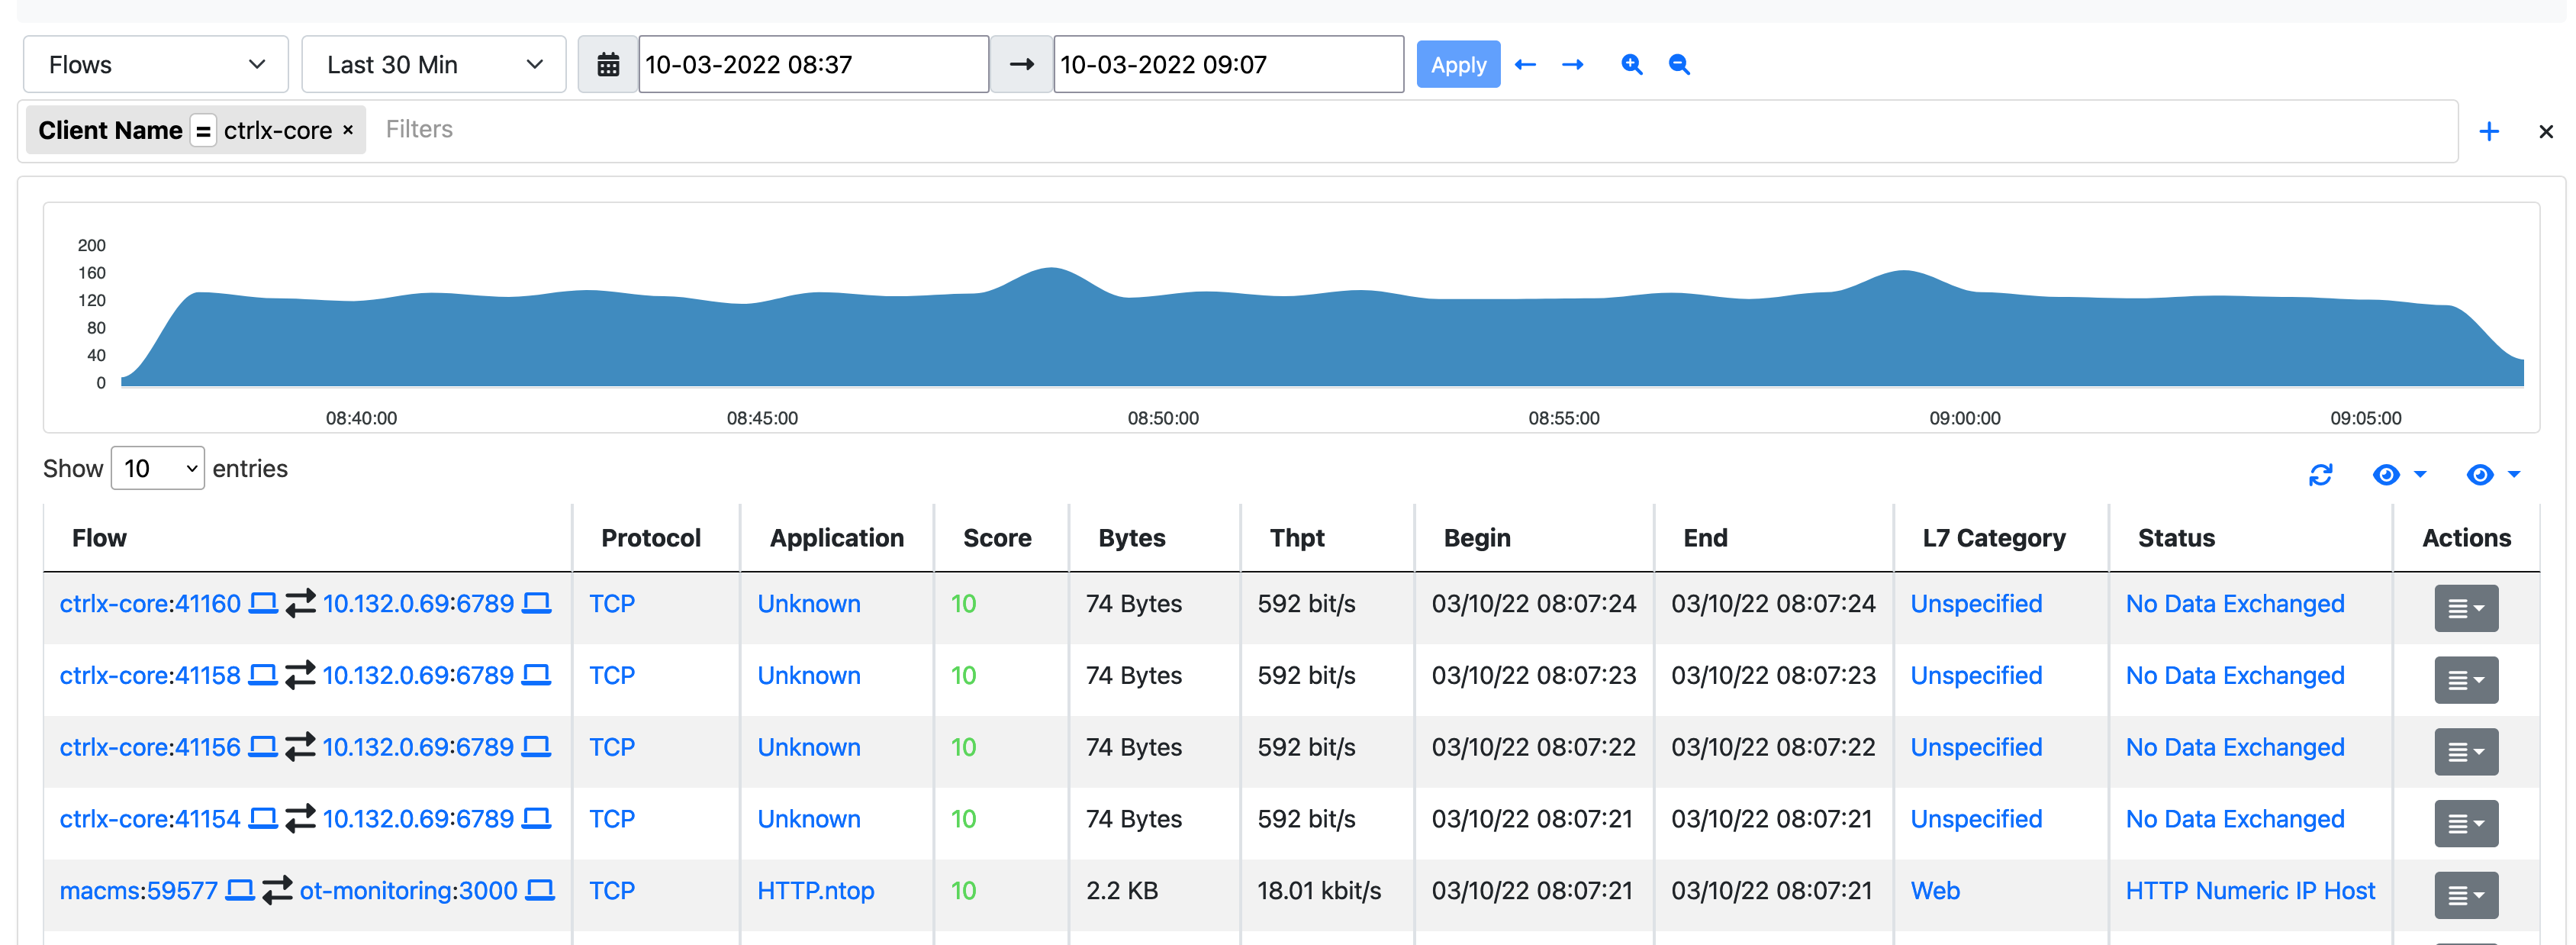Click the Web L7 category link
The image size is (2576, 945).
click(1935, 890)
